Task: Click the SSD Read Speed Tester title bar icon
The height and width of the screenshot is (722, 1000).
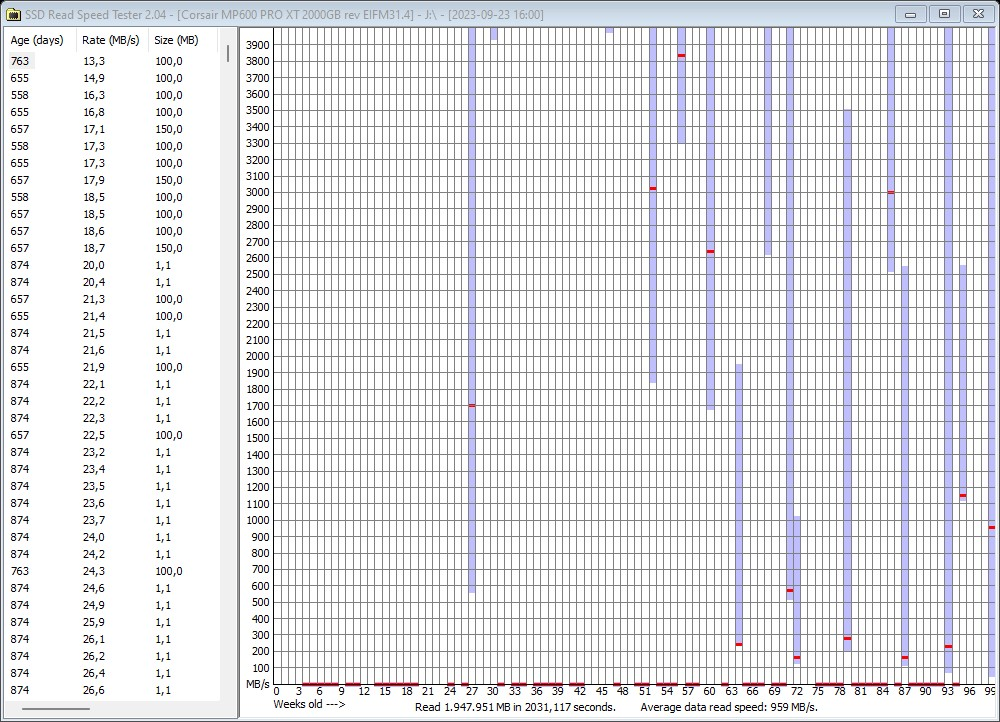Action: [x=13, y=13]
